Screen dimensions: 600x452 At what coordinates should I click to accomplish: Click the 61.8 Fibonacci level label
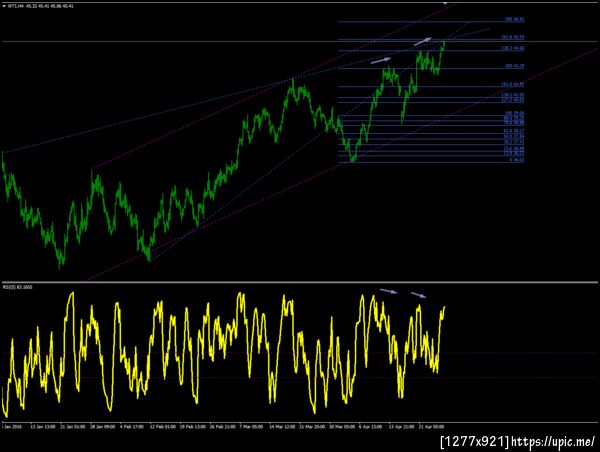point(514,131)
